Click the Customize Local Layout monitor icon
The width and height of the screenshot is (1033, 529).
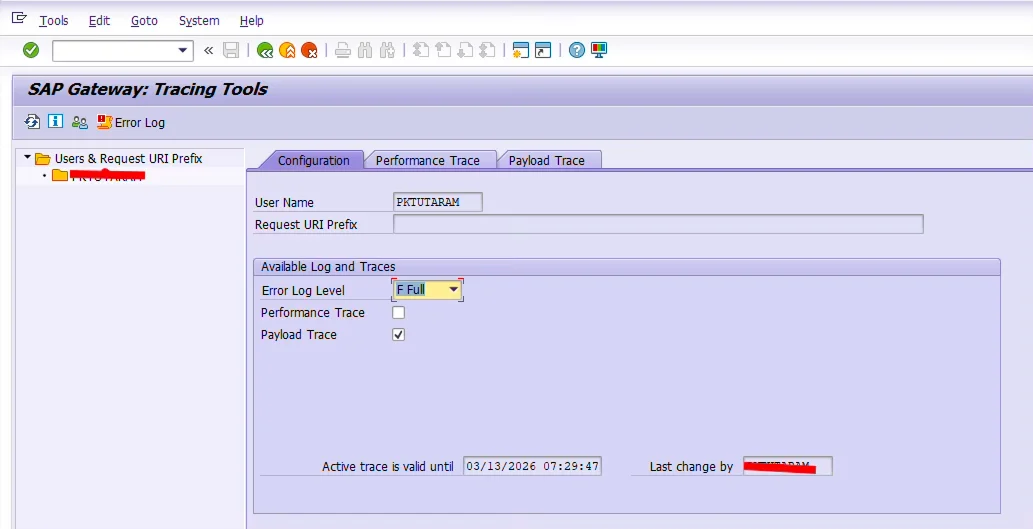coord(599,50)
